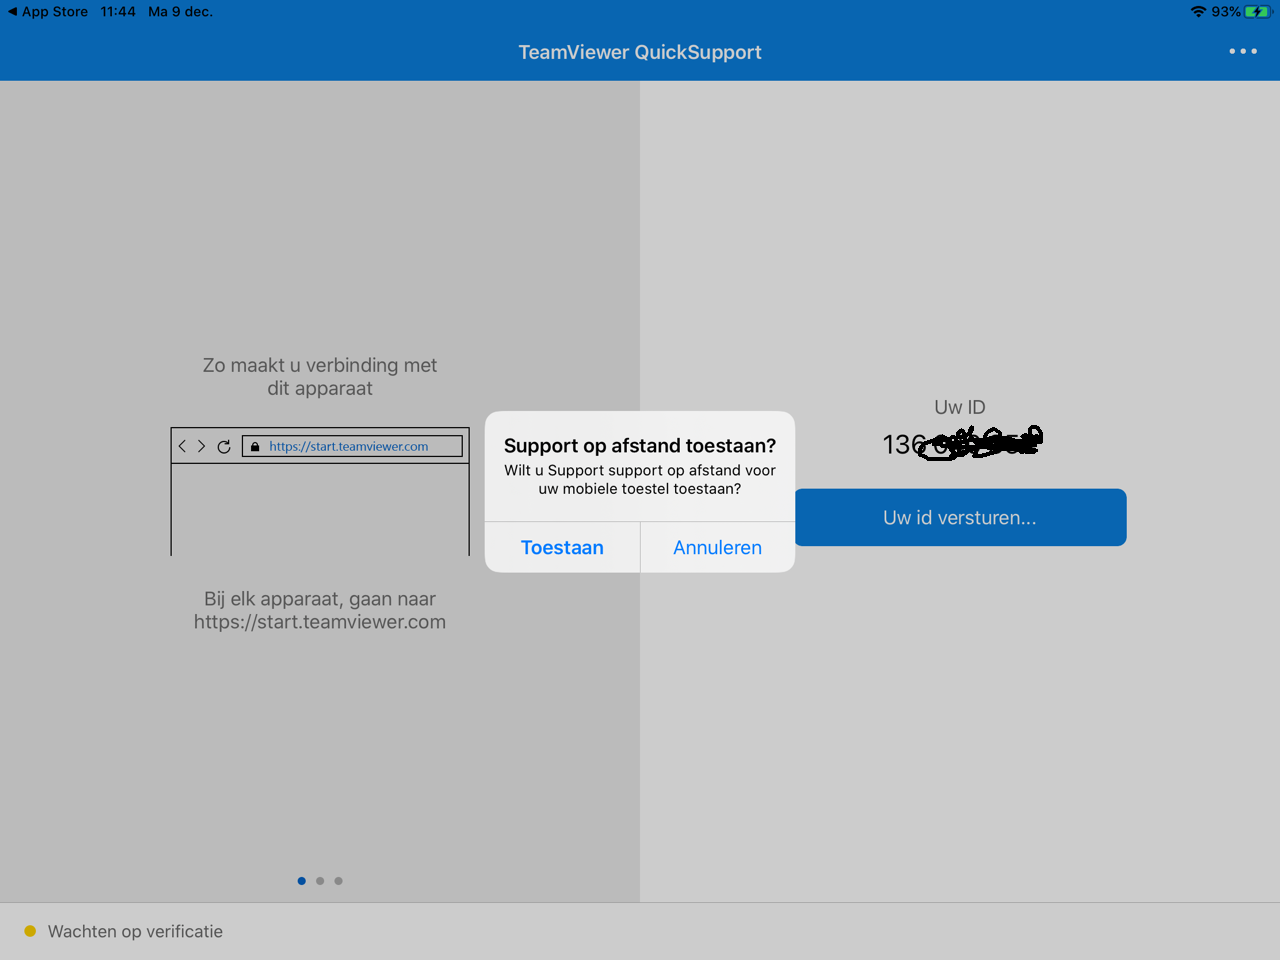Click 'Wachten op verificatie' status text

pyautogui.click(x=135, y=931)
